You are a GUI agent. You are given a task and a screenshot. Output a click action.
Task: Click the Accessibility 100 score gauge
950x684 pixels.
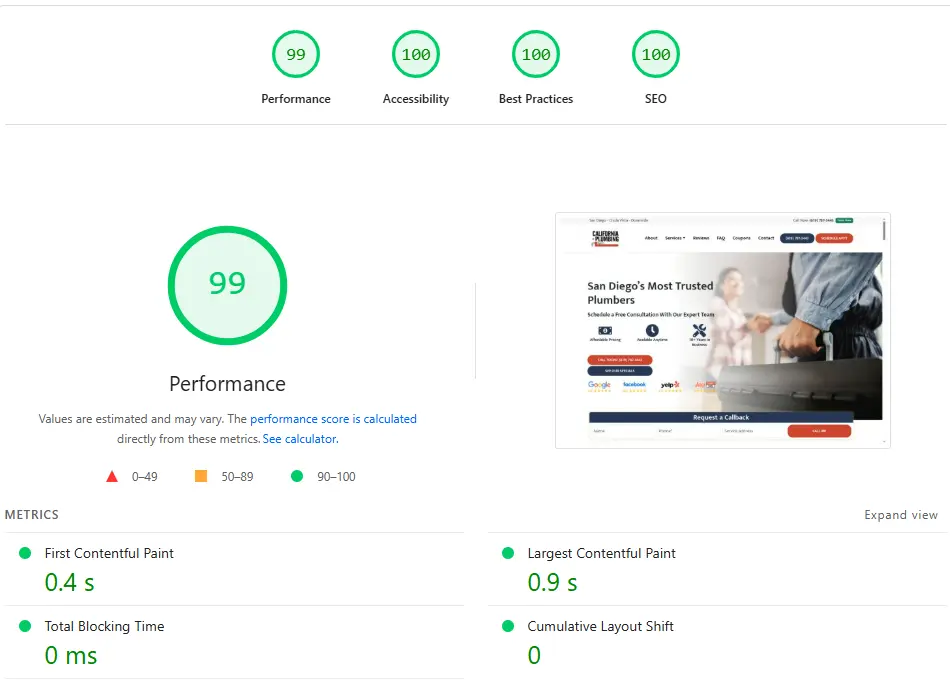pos(416,55)
